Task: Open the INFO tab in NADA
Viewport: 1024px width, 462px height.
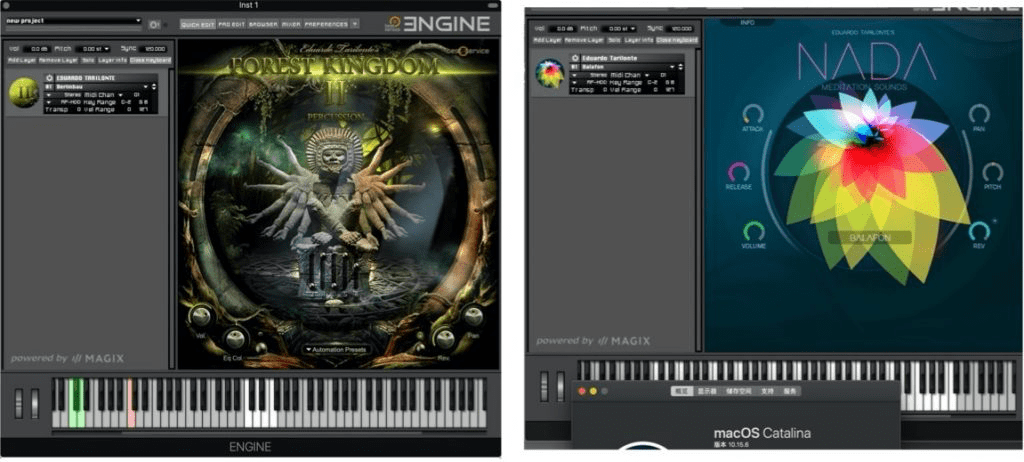Action: point(748,22)
